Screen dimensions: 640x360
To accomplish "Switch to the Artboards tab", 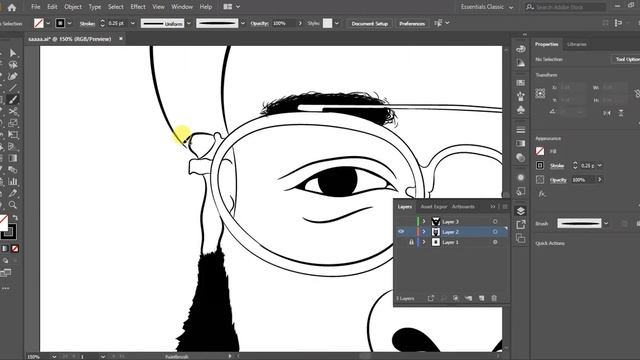I will click(x=463, y=207).
